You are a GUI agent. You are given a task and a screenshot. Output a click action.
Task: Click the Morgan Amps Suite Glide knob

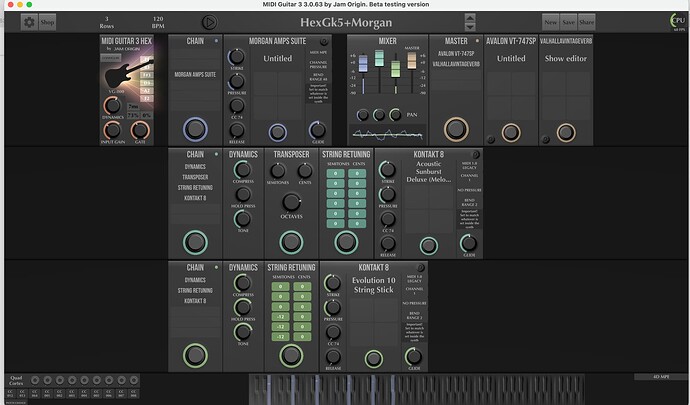coord(318,130)
